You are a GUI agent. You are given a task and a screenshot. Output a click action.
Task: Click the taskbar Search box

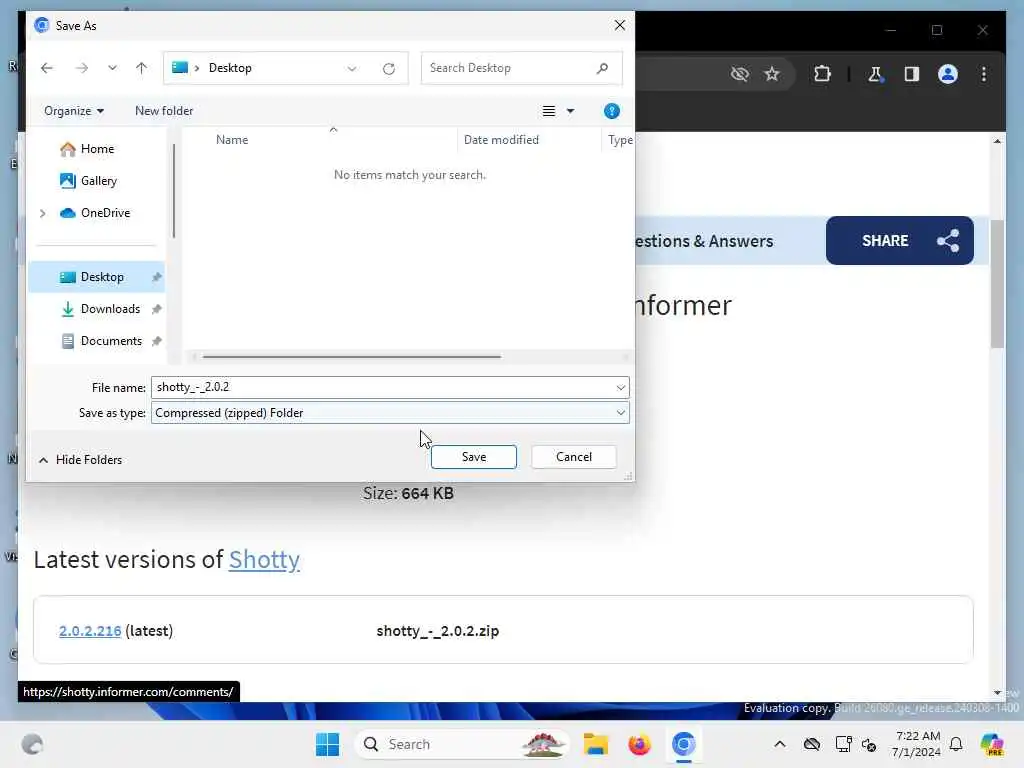[461, 744]
